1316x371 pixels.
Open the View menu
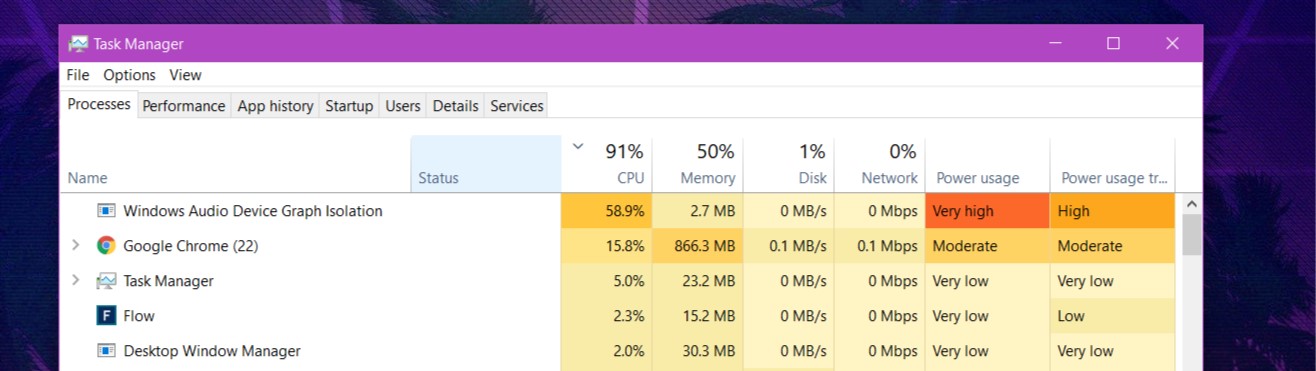[185, 75]
